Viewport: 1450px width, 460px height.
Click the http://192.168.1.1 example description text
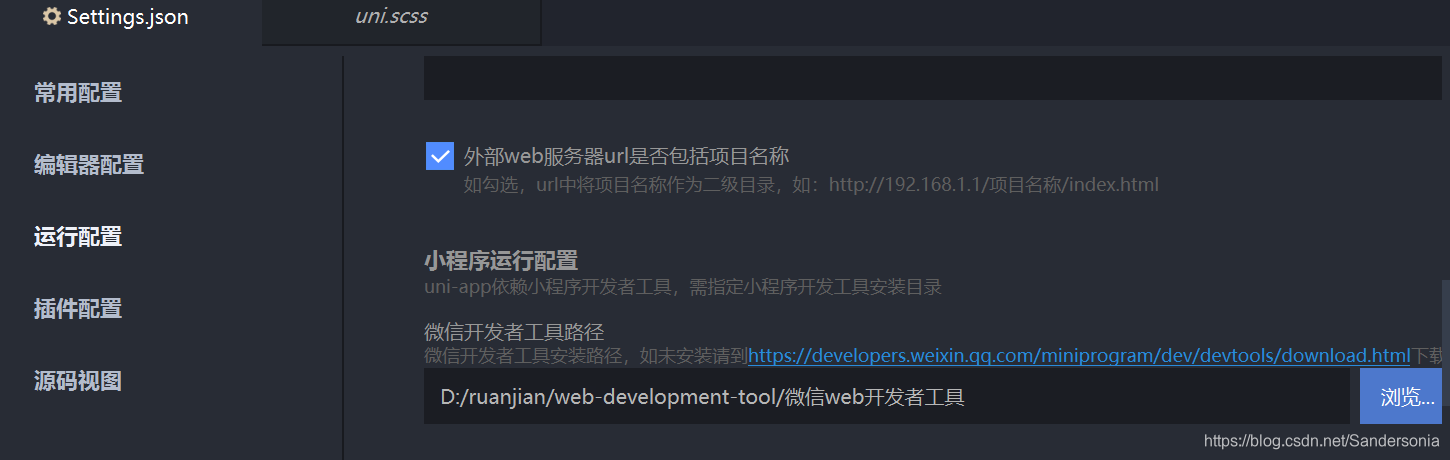click(811, 185)
